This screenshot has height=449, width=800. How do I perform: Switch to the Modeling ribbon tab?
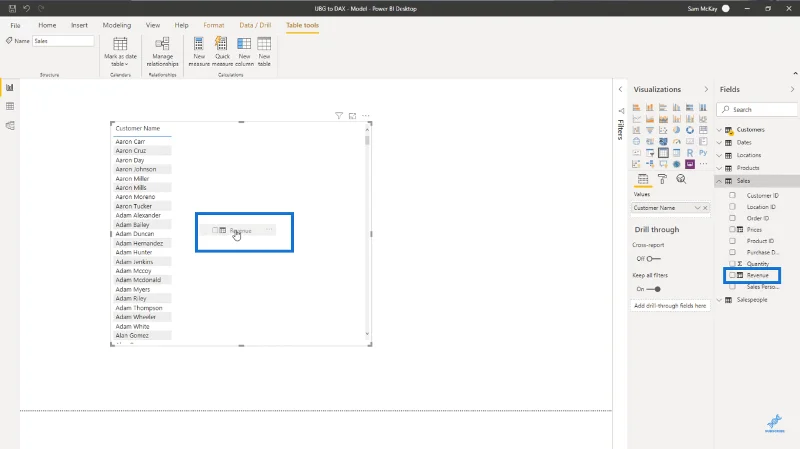click(117, 25)
